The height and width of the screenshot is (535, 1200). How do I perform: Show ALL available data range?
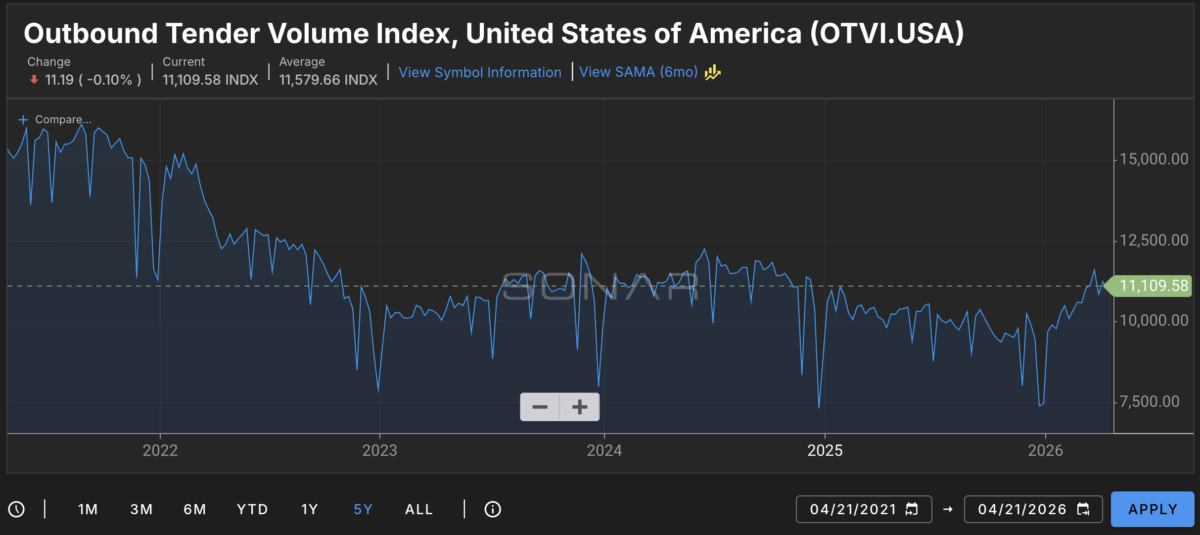tap(419, 509)
